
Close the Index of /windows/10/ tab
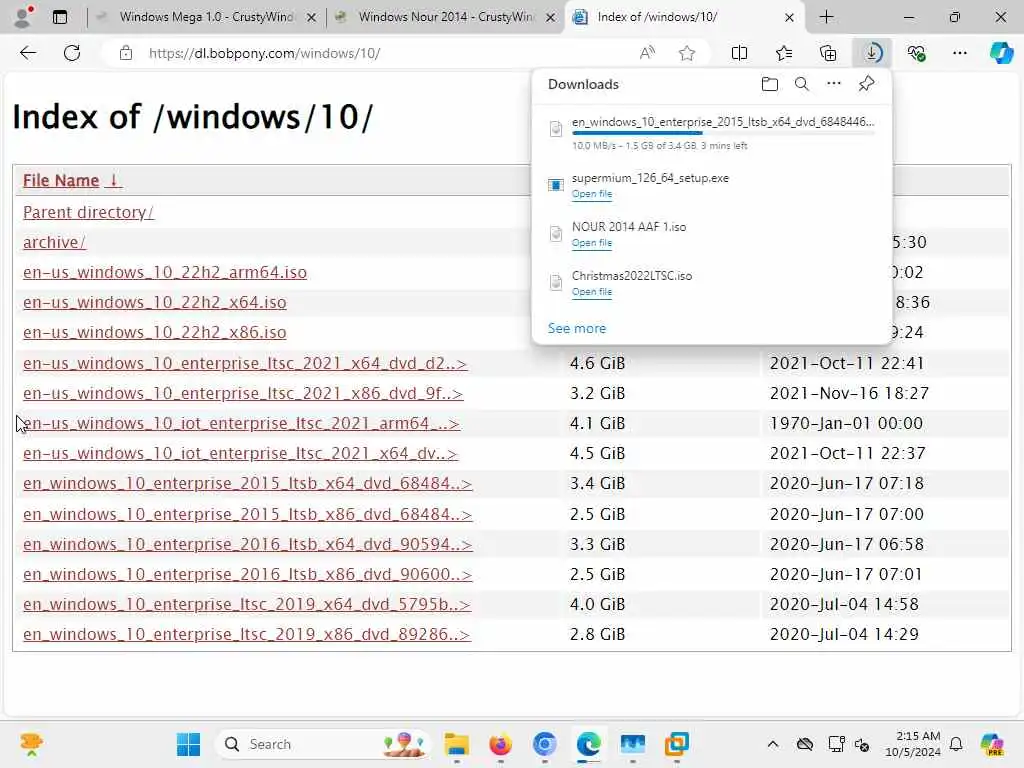(790, 18)
